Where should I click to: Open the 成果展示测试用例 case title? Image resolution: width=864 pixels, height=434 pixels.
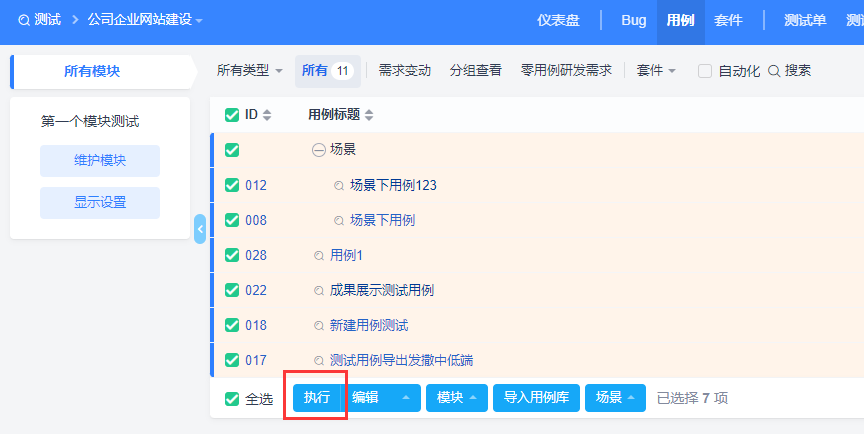pos(382,290)
